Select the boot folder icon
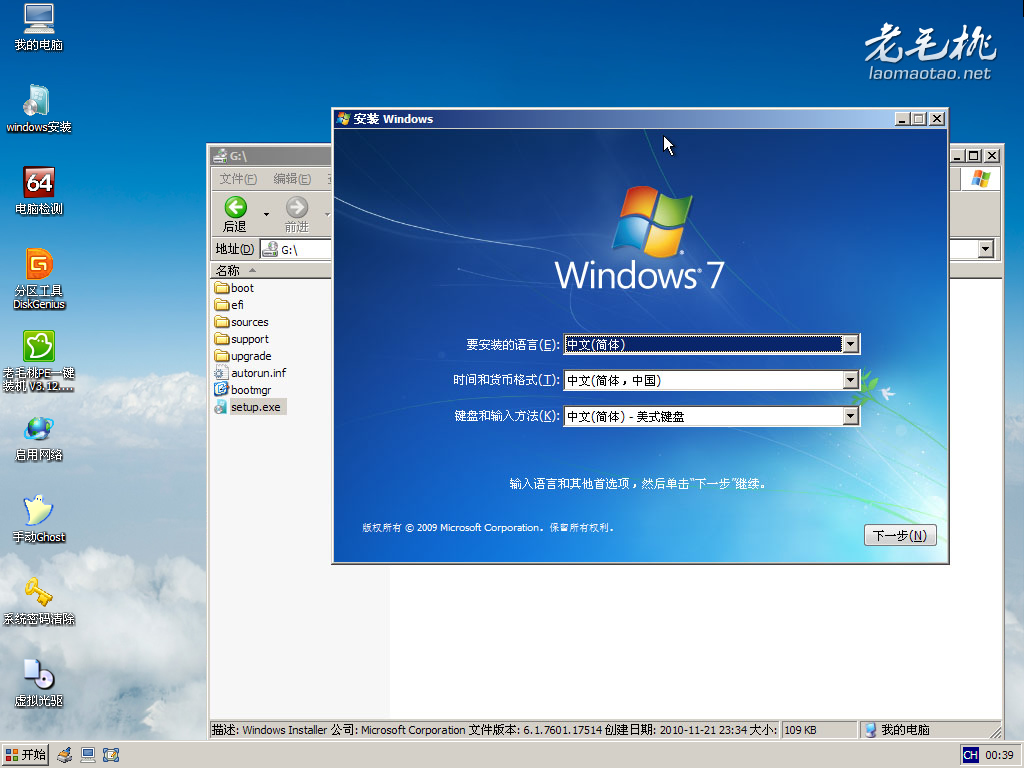 tap(221, 288)
